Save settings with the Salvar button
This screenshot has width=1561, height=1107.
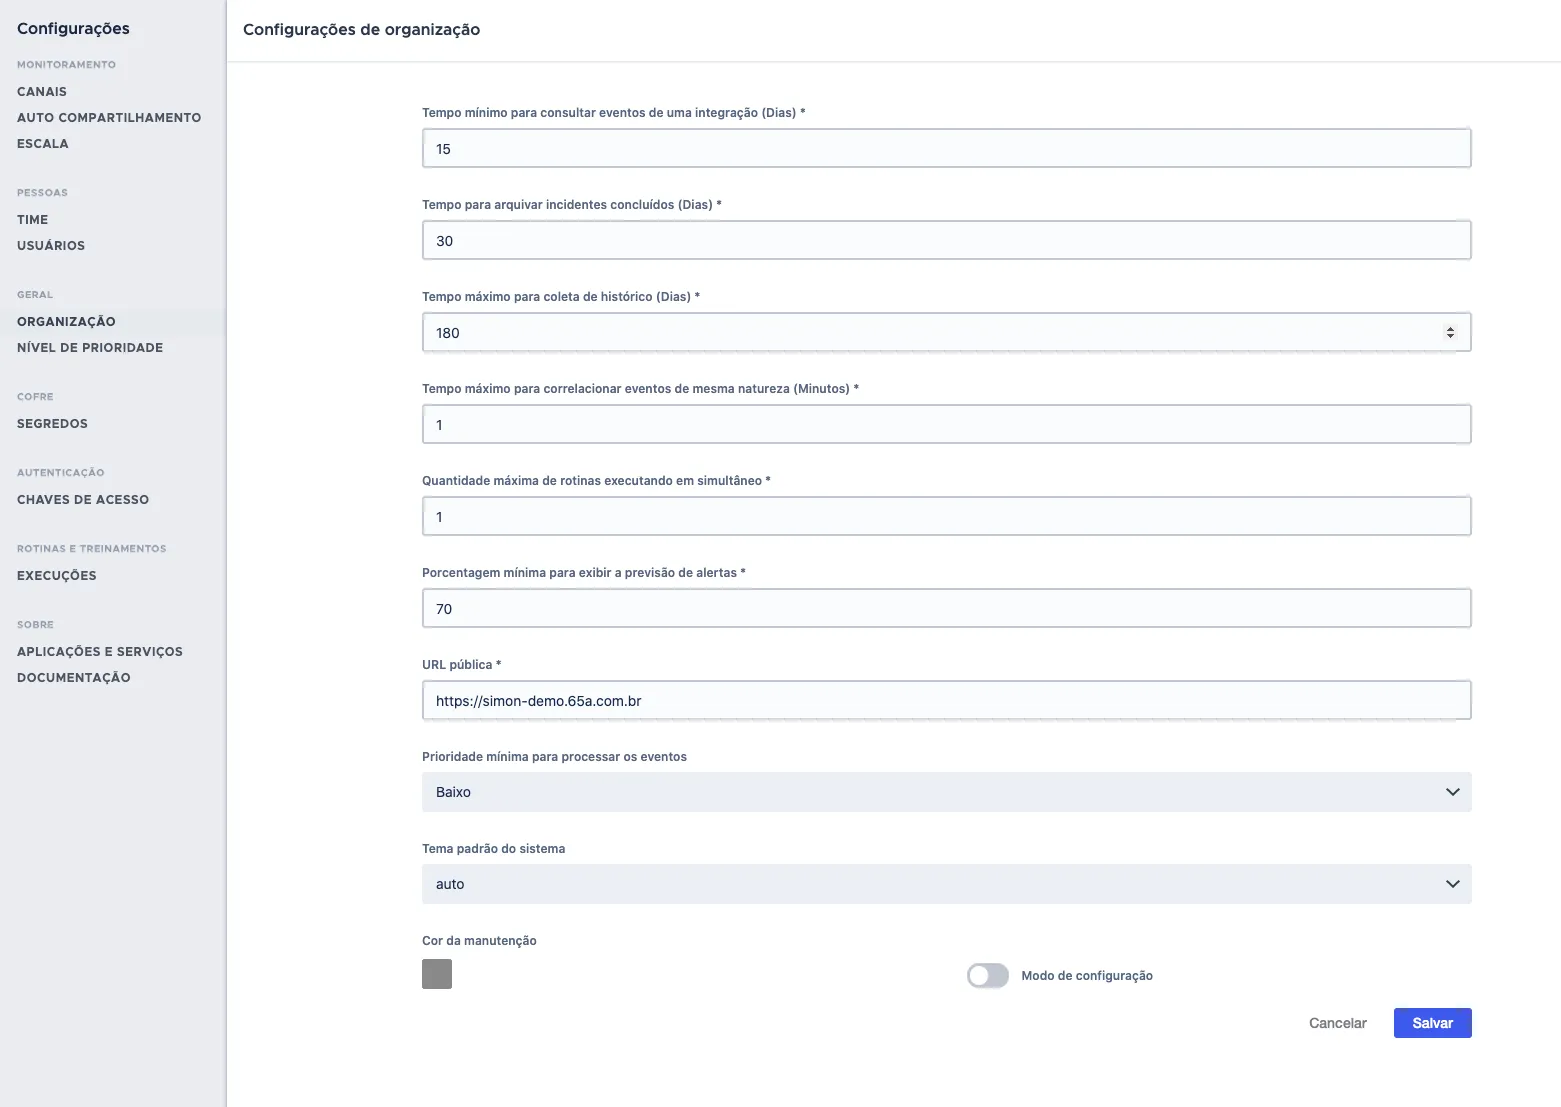[x=1432, y=1023]
